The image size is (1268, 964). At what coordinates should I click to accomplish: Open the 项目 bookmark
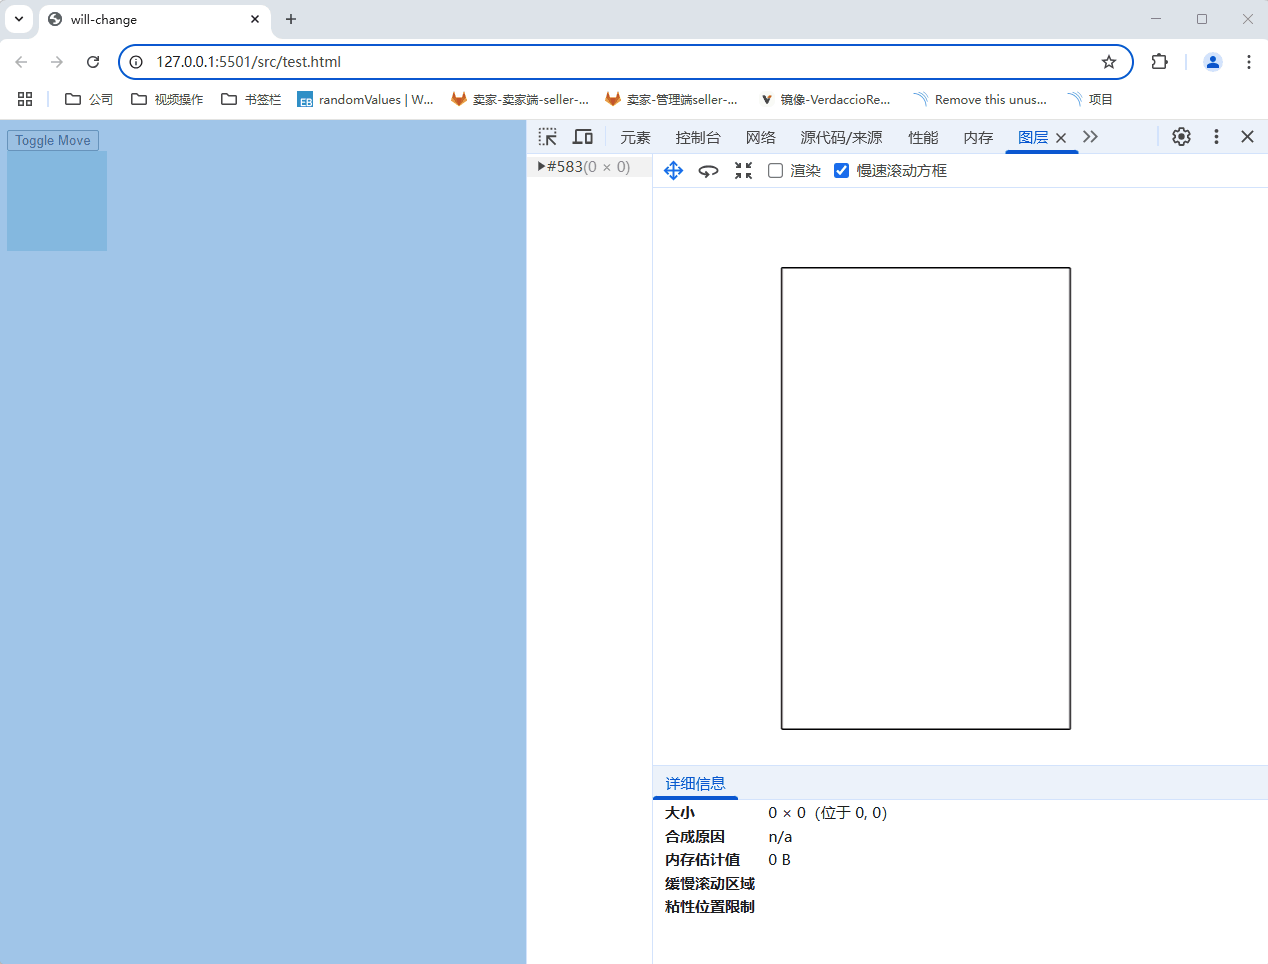(x=1090, y=99)
